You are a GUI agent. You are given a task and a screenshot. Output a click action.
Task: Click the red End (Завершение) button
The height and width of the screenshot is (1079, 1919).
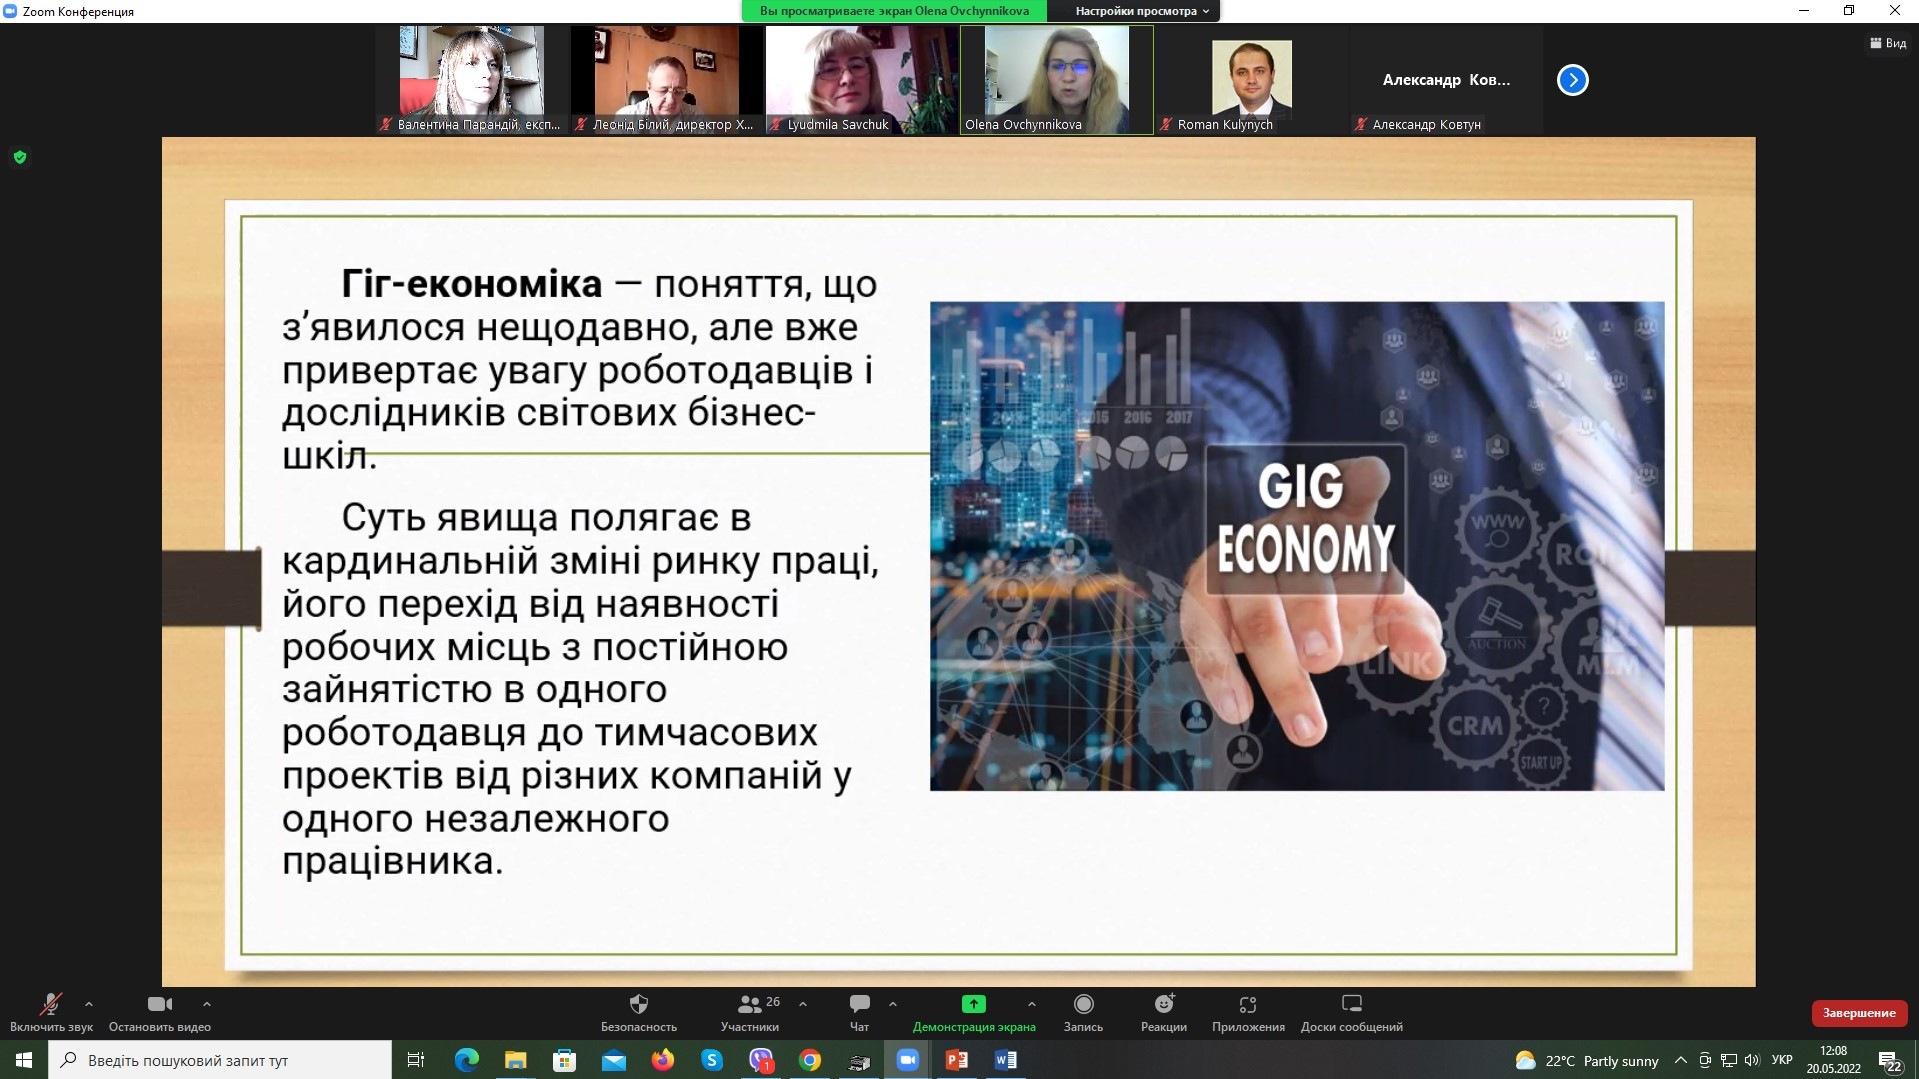tap(1858, 1013)
